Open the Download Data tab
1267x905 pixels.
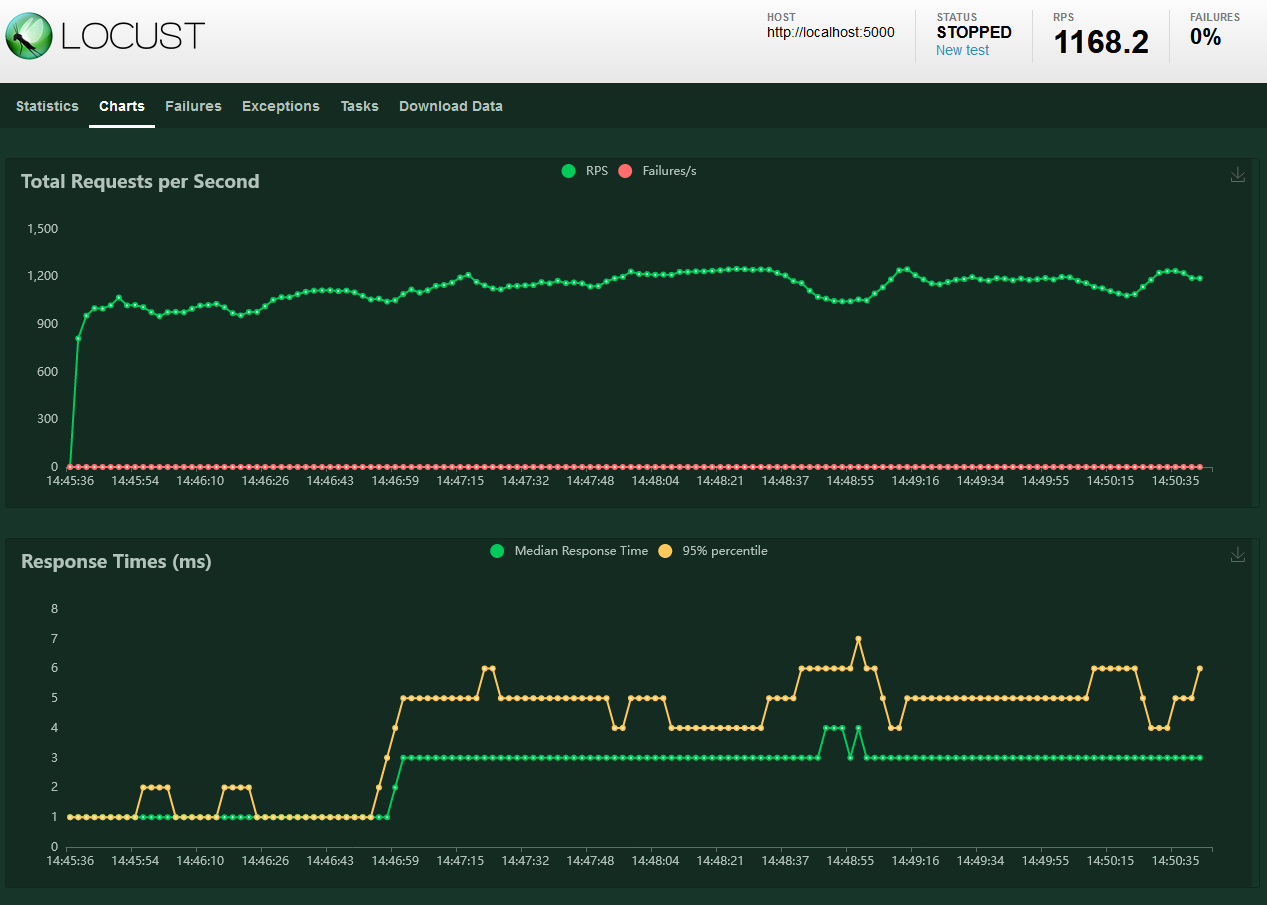[450, 106]
